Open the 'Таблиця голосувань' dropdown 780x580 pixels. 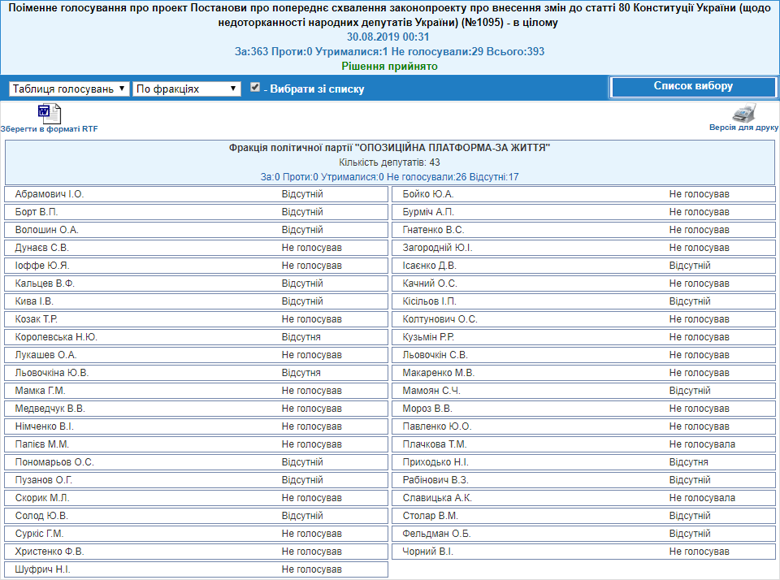(x=69, y=89)
